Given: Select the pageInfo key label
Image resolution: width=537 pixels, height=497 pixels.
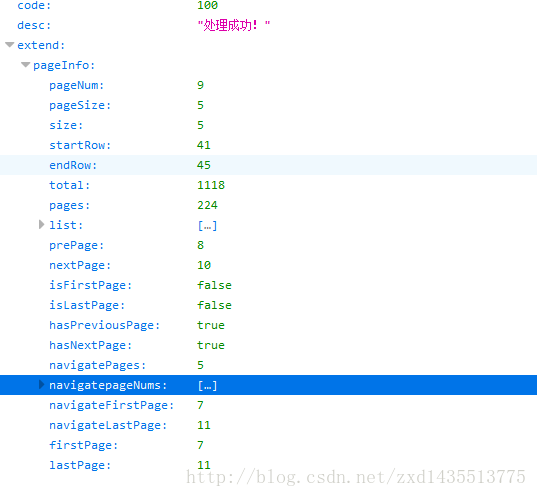Looking at the screenshot, I should pos(64,65).
